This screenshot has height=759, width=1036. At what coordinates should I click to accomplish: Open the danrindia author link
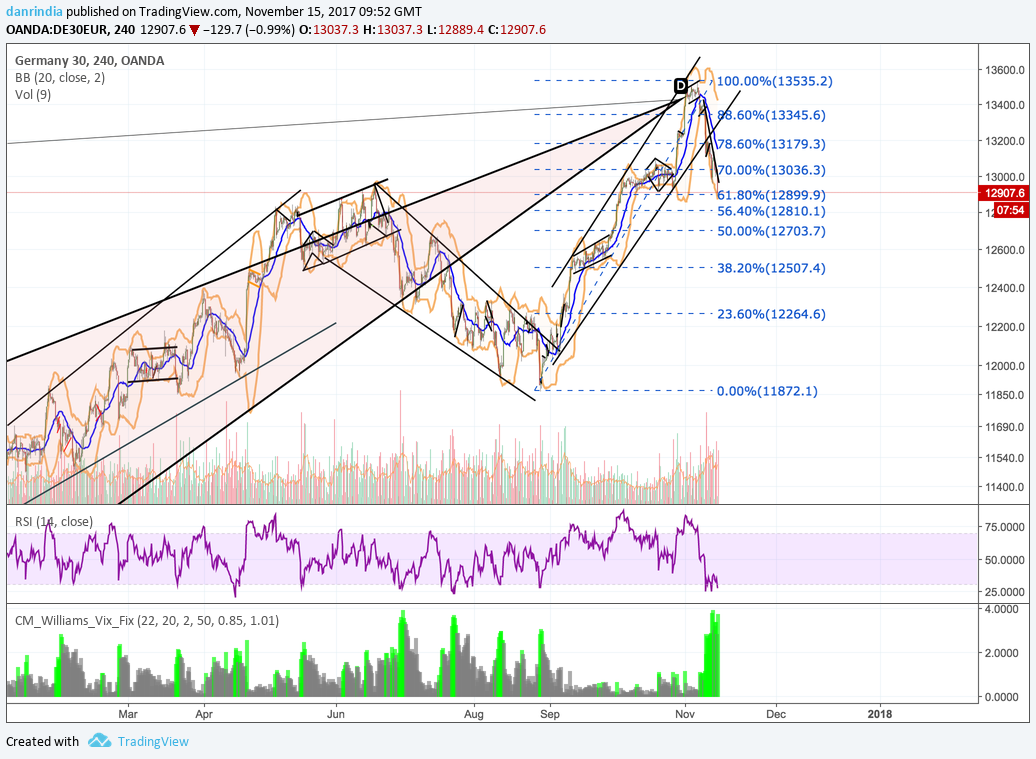(34, 11)
